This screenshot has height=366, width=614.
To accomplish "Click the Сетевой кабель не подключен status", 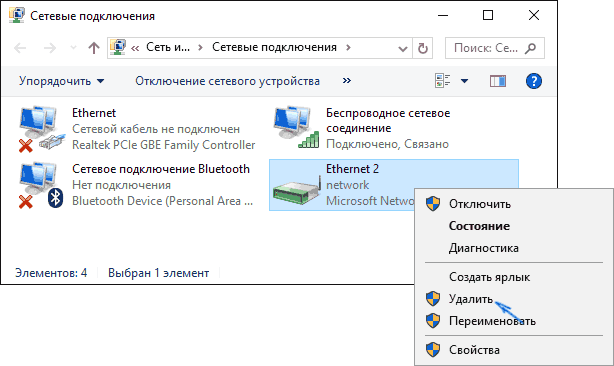I will (x=156, y=129).
